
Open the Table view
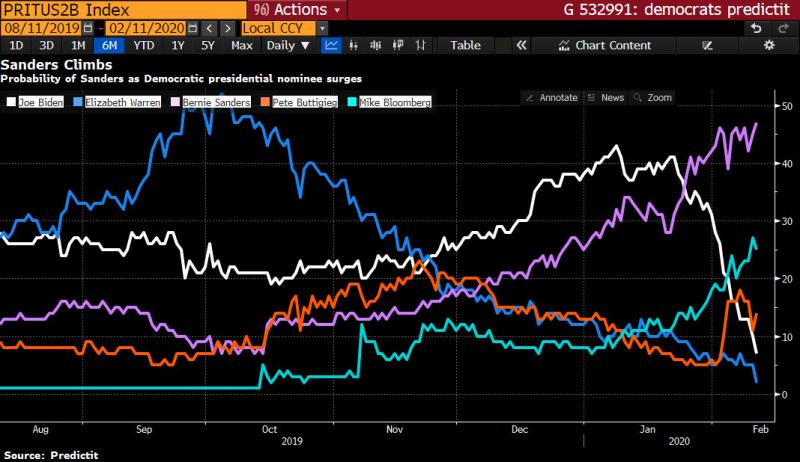pyautogui.click(x=465, y=46)
